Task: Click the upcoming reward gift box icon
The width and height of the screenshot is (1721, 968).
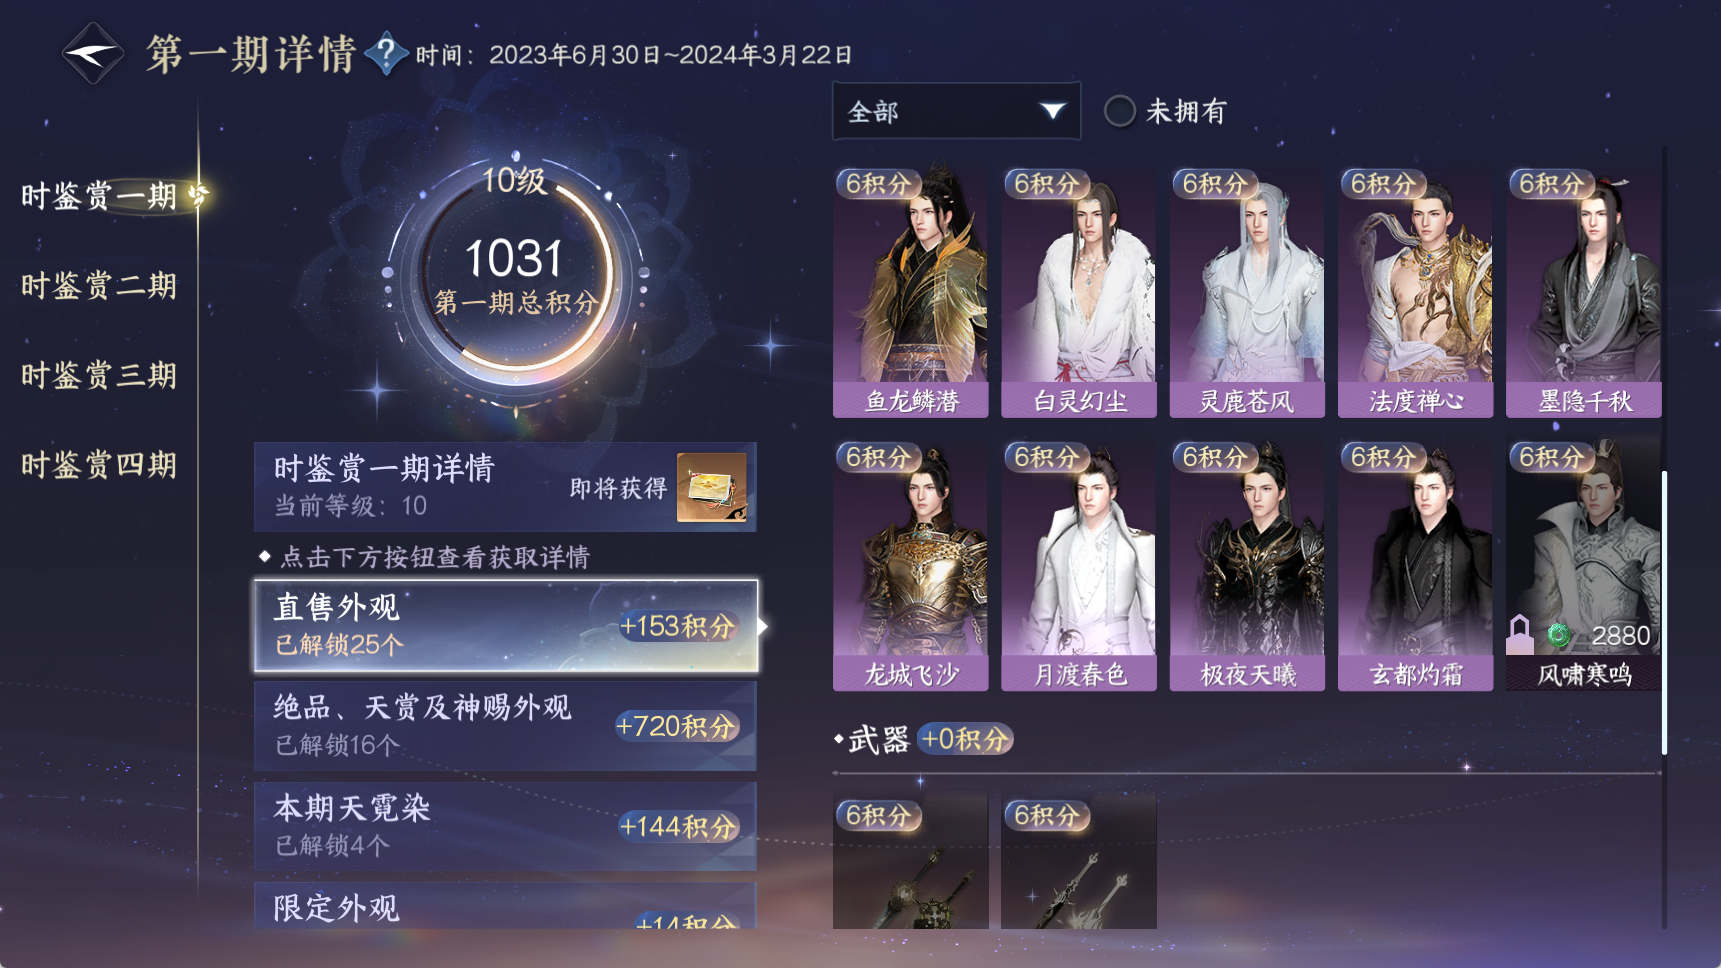Action: [712, 487]
